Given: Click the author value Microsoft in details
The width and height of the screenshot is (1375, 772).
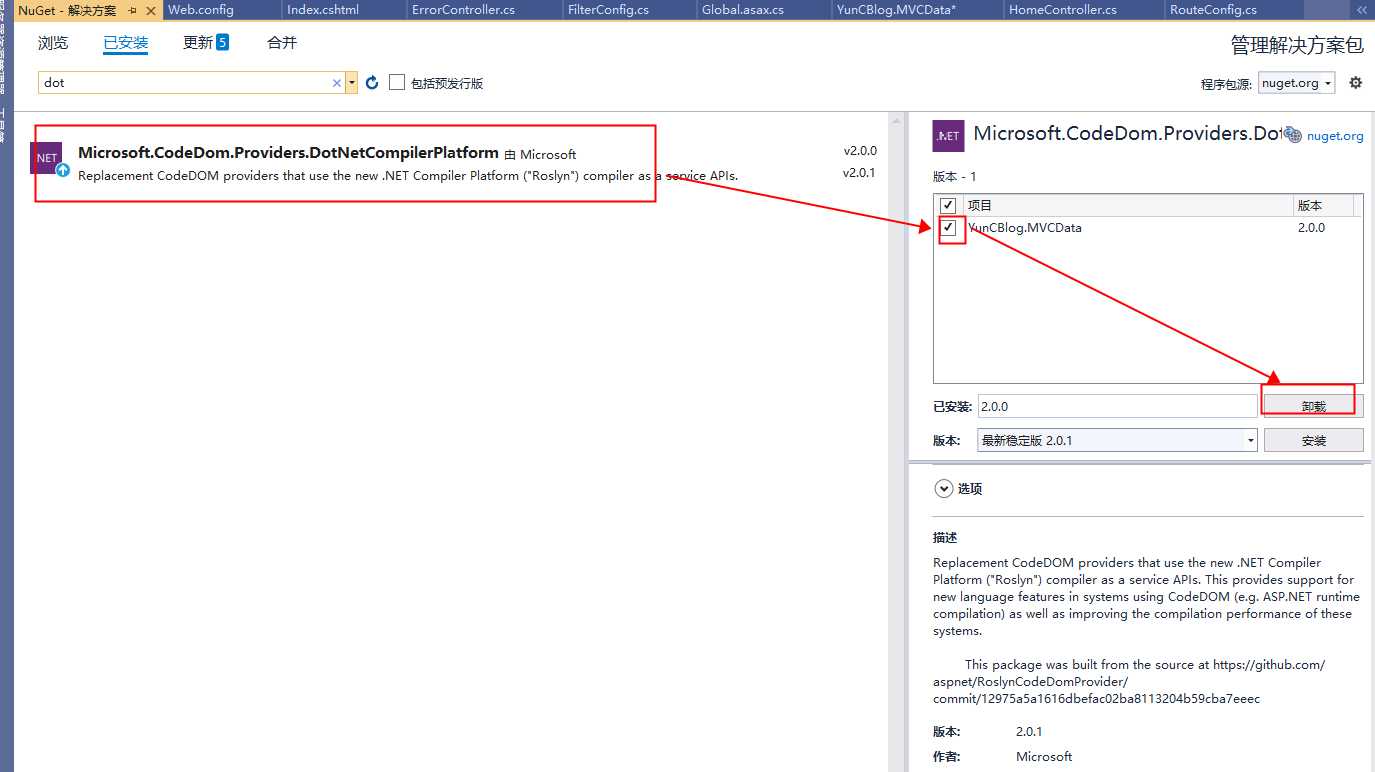Looking at the screenshot, I should click(x=1044, y=757).
